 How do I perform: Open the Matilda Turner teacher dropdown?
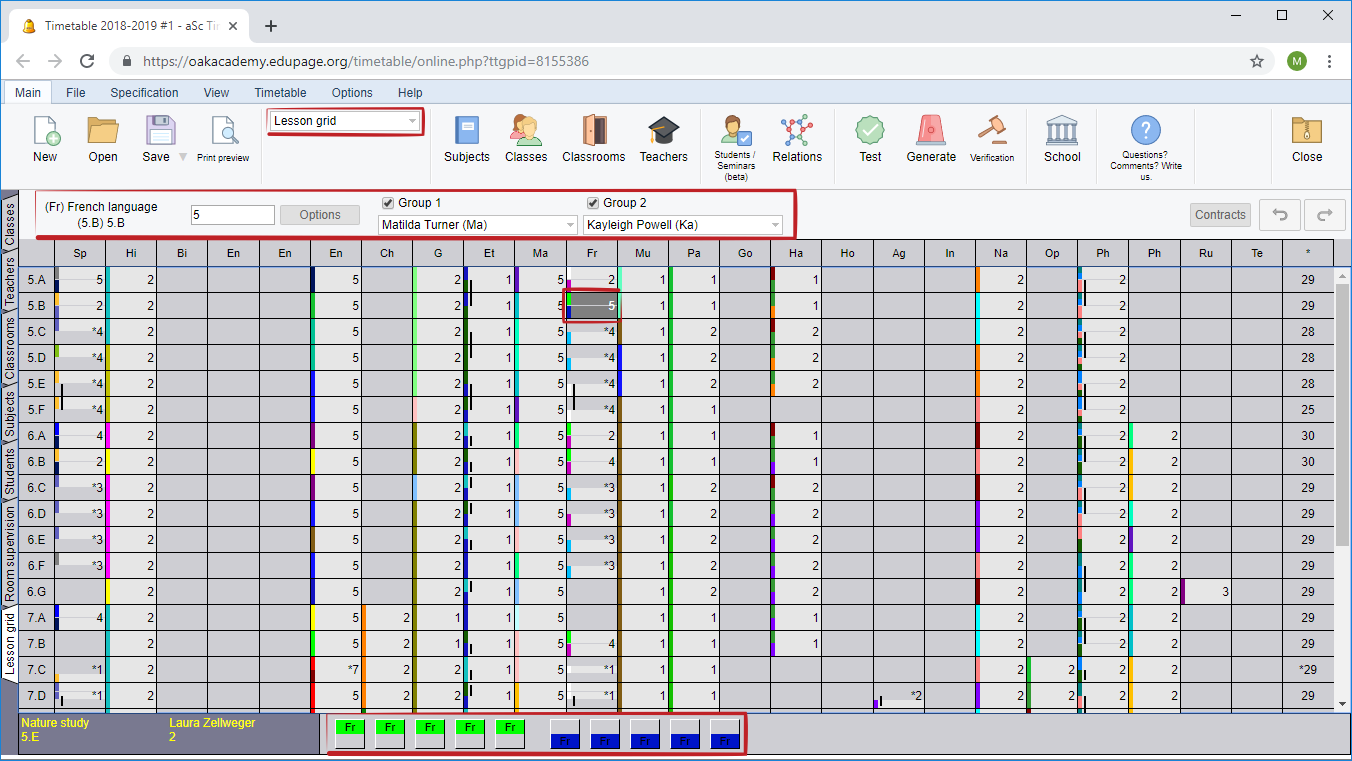point(478,225)
